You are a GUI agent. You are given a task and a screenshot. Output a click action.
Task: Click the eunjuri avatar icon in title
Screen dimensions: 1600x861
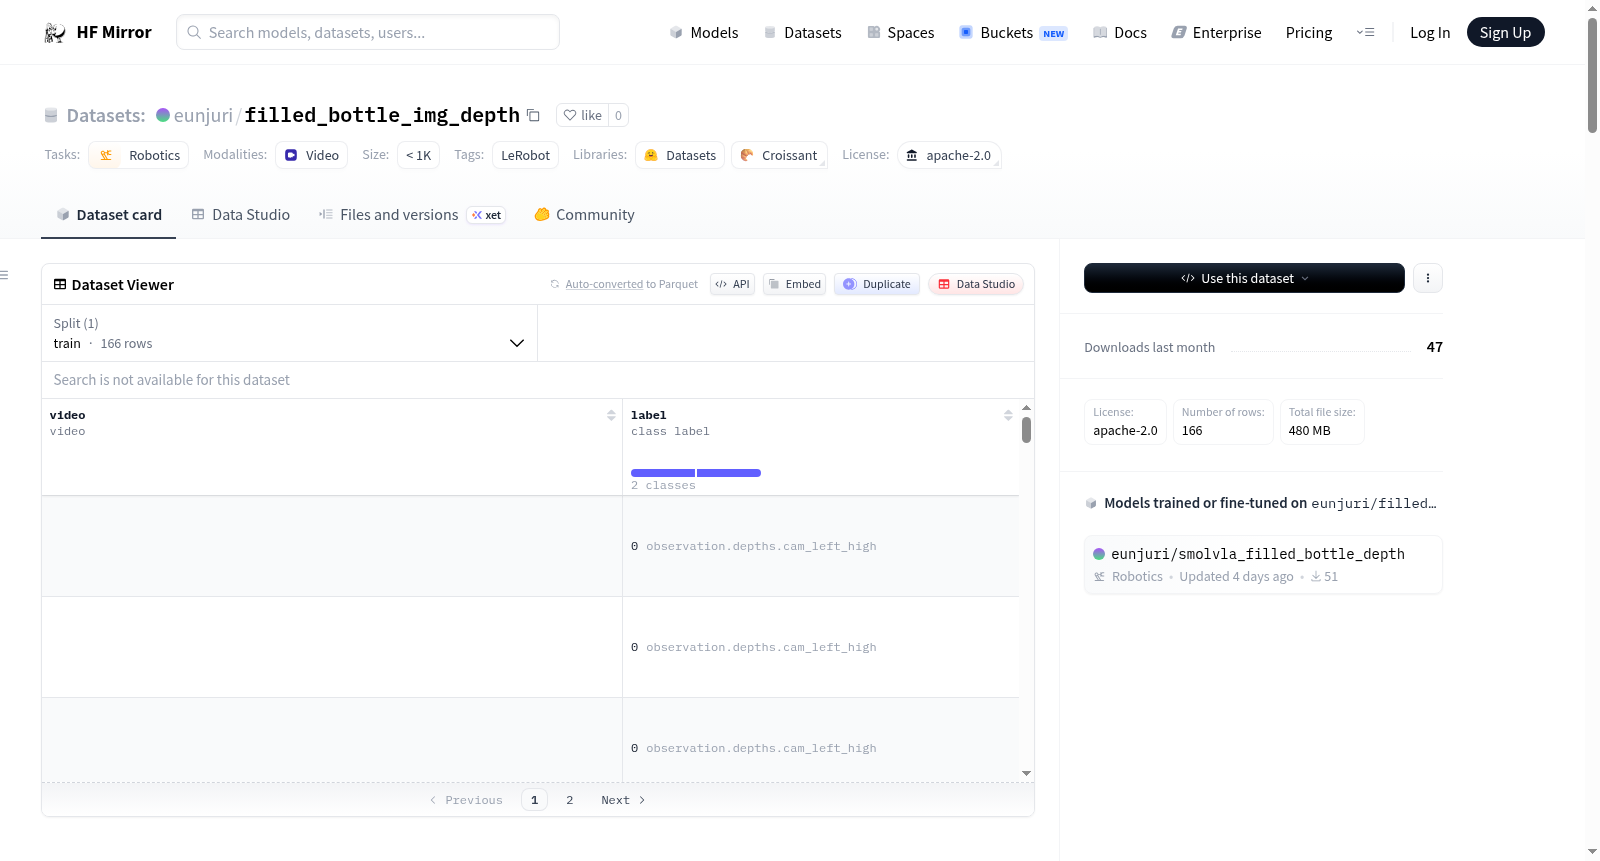click(x=163, y=115)
